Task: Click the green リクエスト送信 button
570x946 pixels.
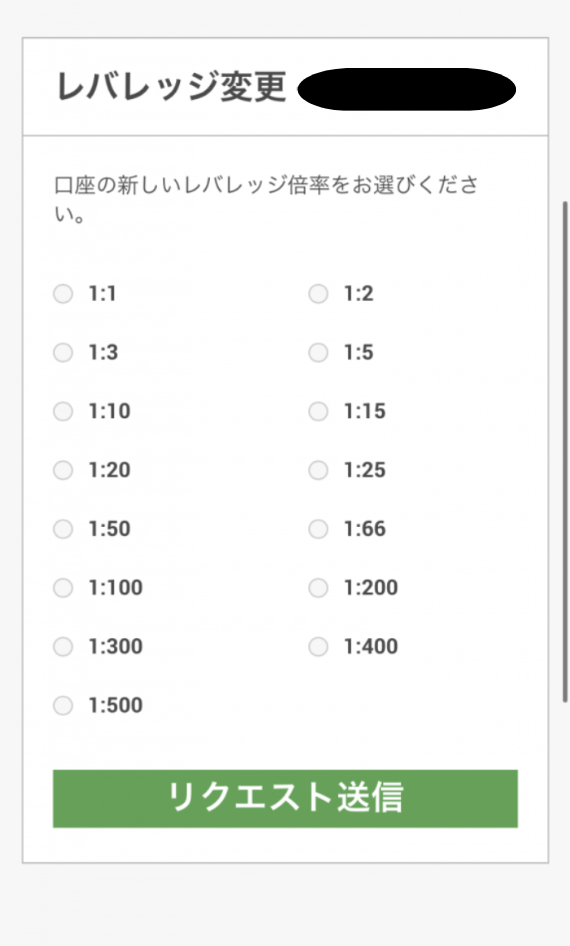Action: pos(285,798)
